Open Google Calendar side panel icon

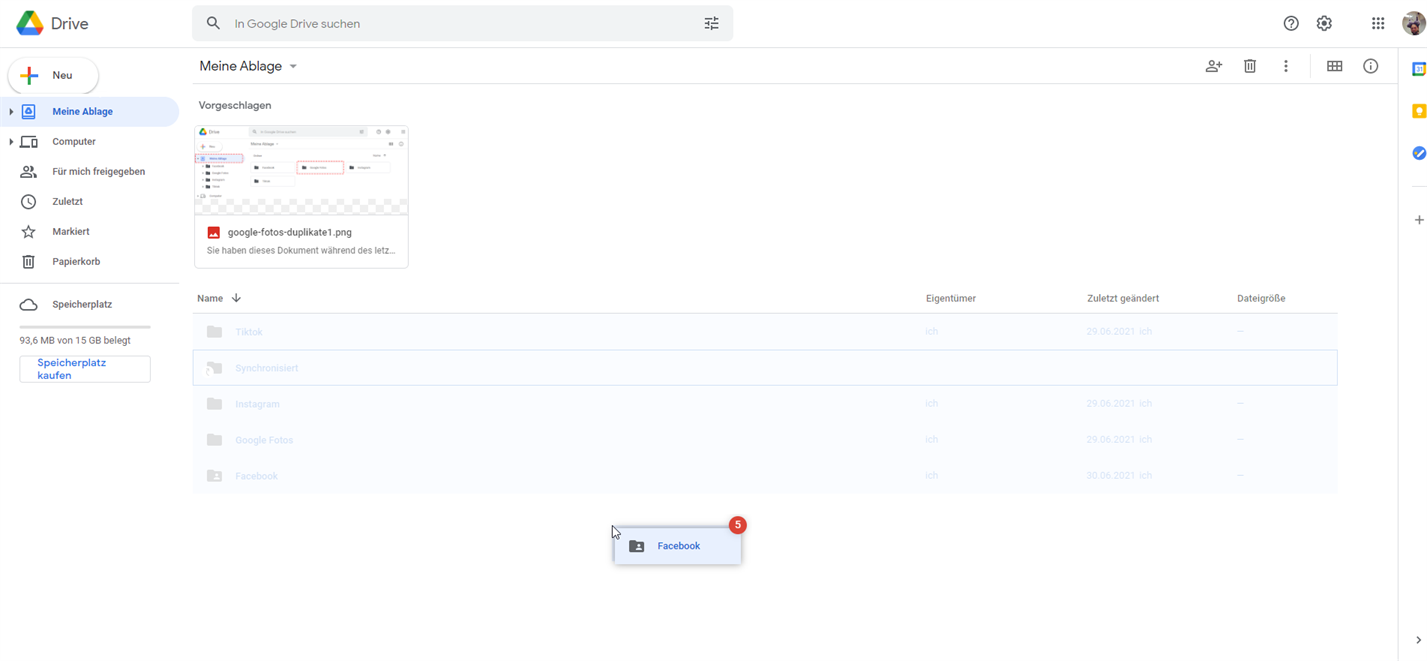[x=1418, y=69]
